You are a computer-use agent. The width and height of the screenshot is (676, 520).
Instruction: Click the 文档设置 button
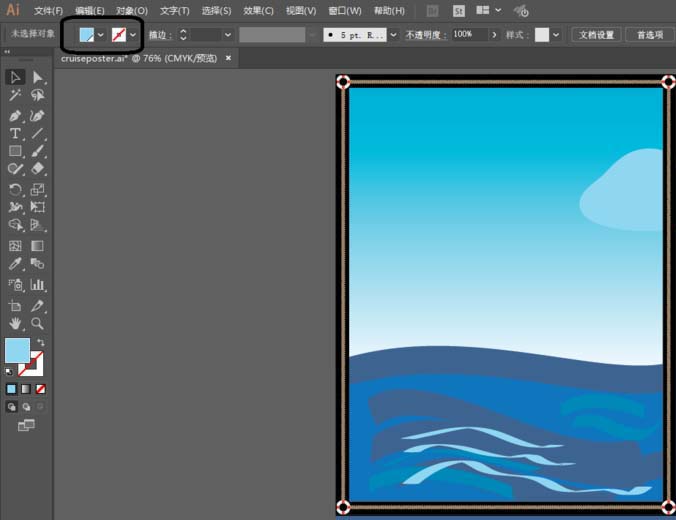(597, 34)
